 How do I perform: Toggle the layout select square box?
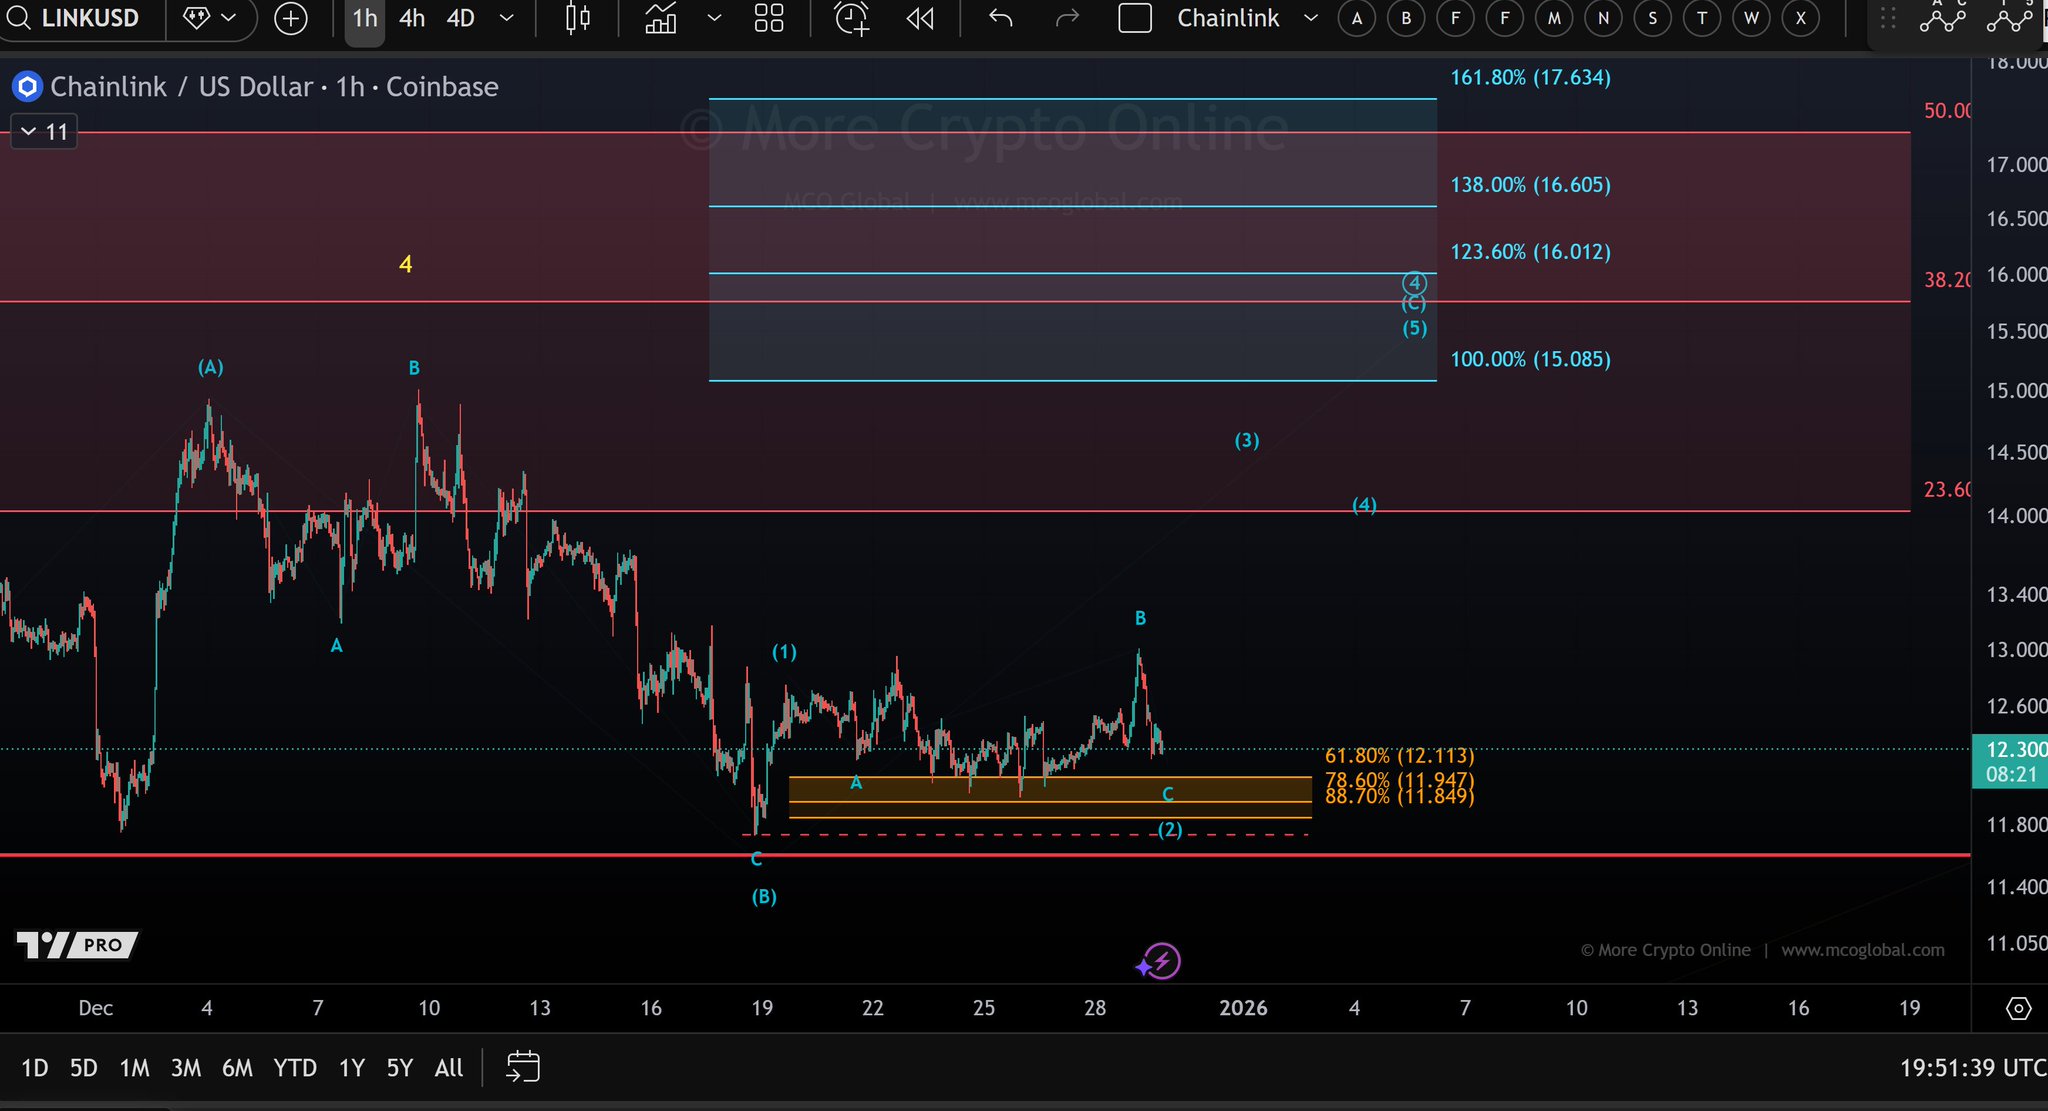click(1135, 18)
